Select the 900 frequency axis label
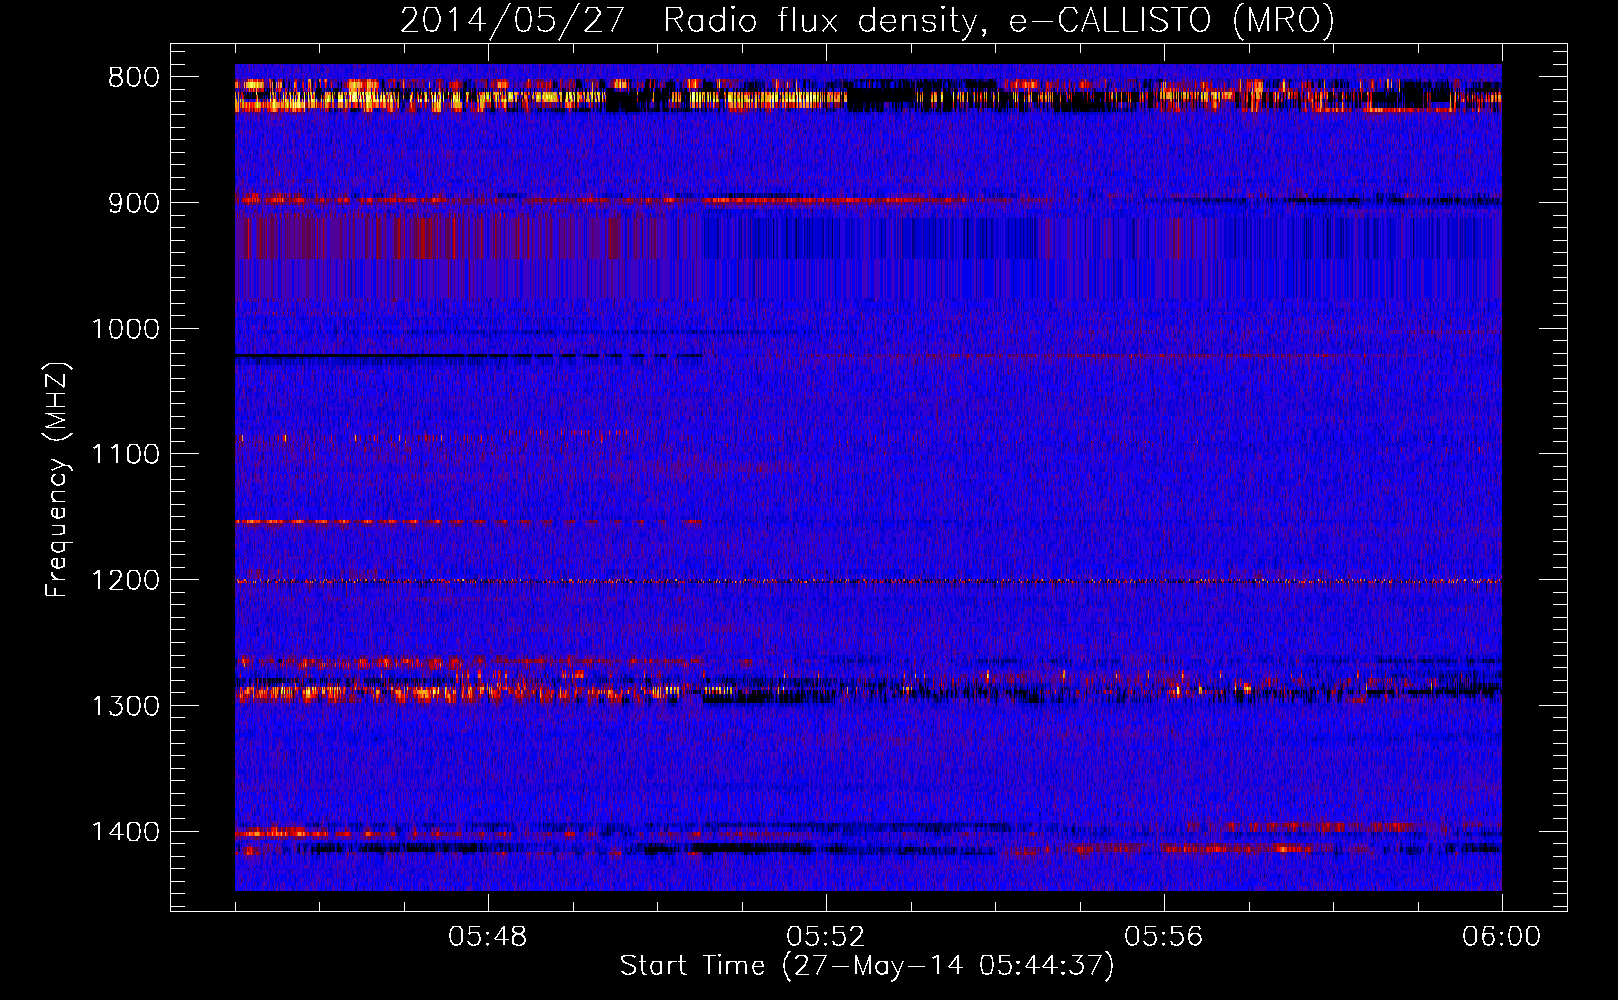 pos(134,203)
